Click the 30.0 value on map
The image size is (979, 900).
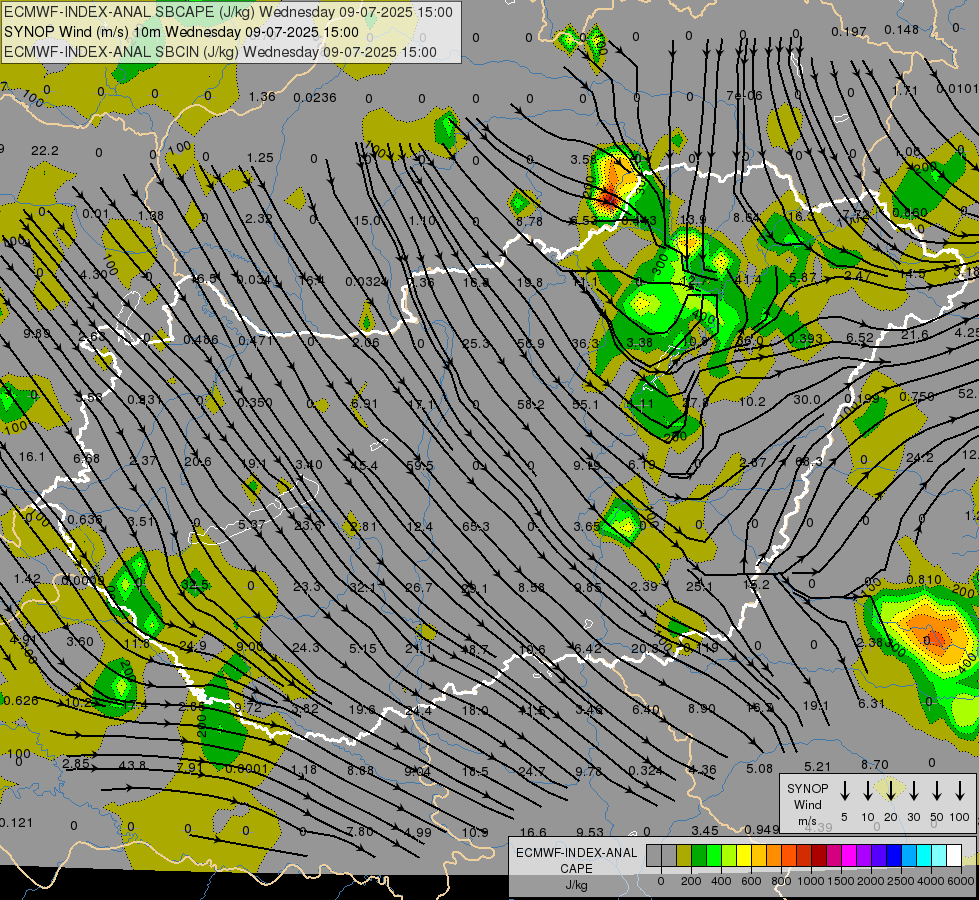click(807, 400)
